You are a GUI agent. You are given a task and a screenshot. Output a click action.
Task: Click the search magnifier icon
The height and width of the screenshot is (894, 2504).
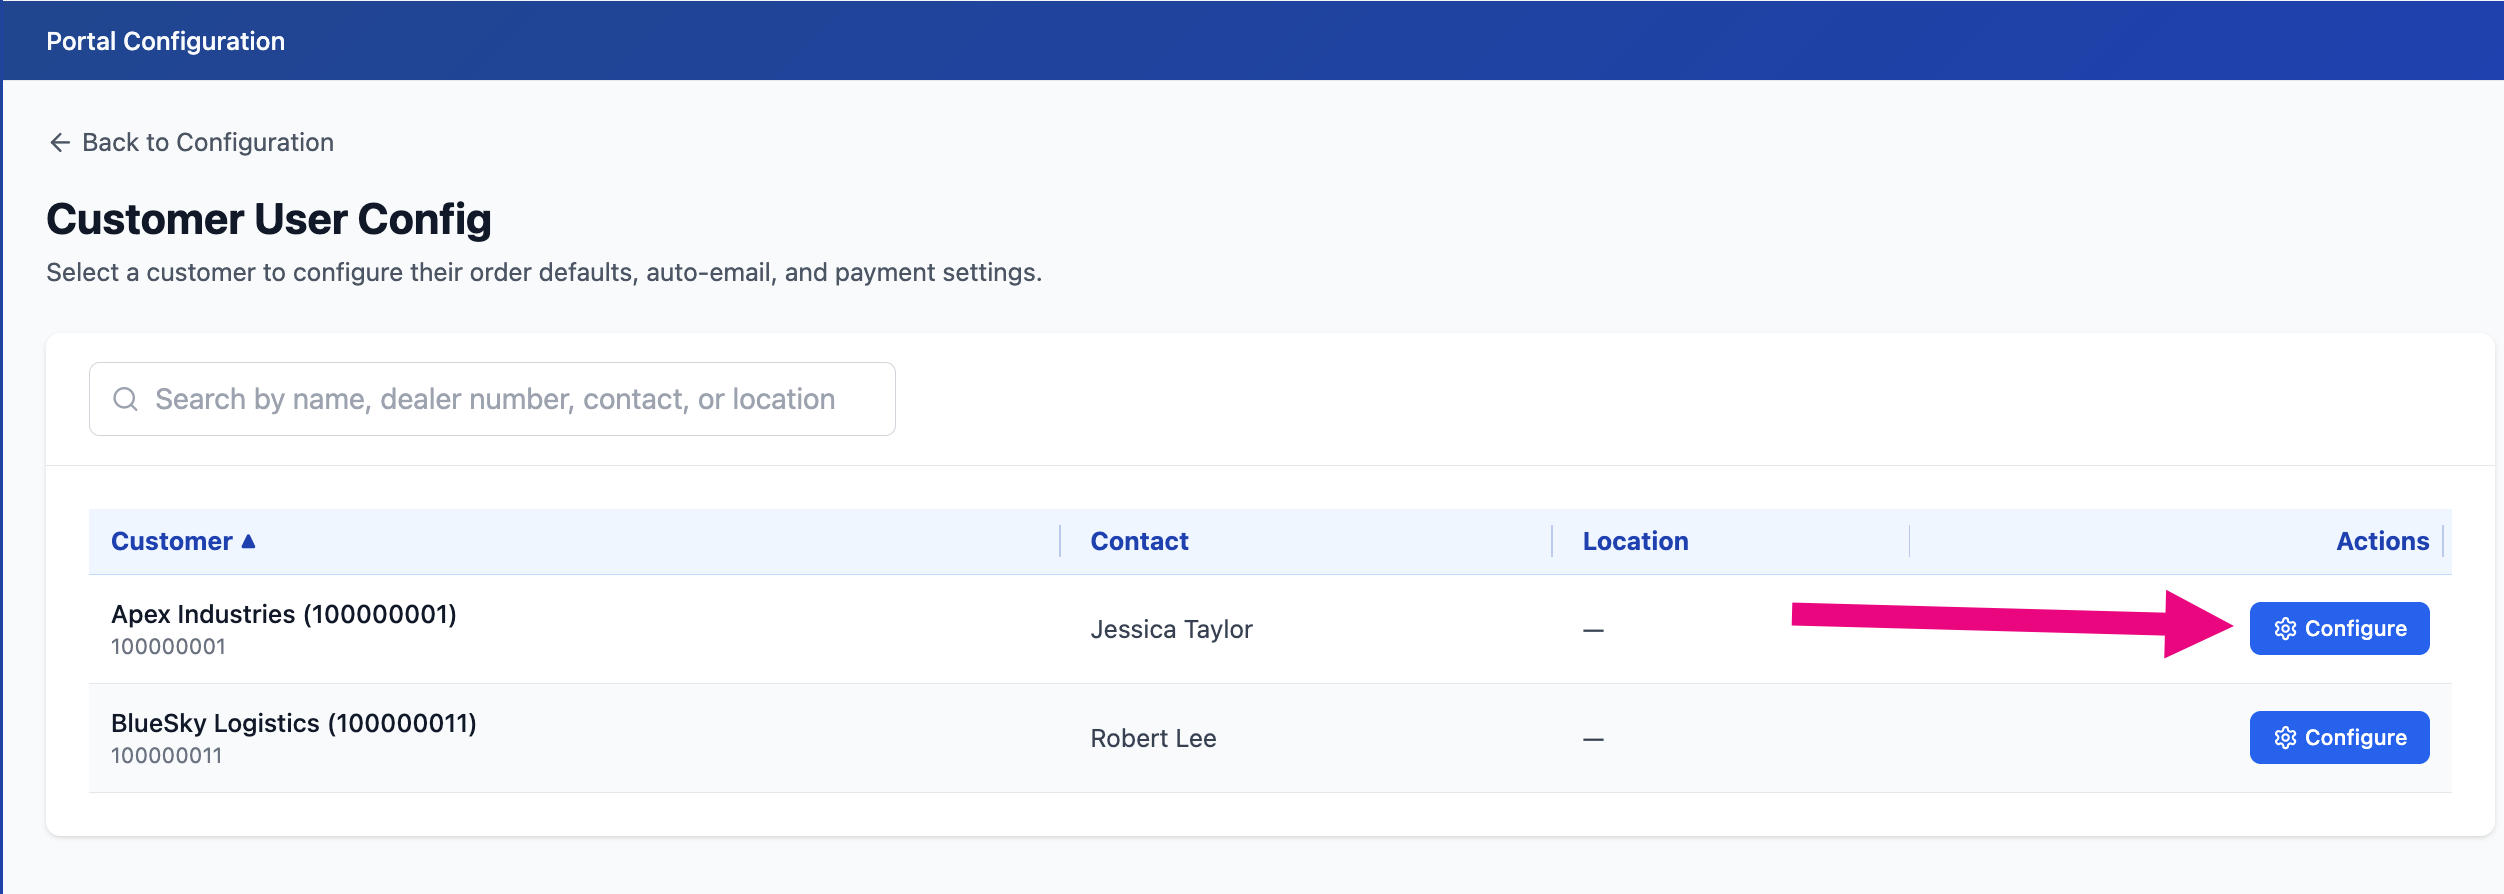click(x=125, y=399)
